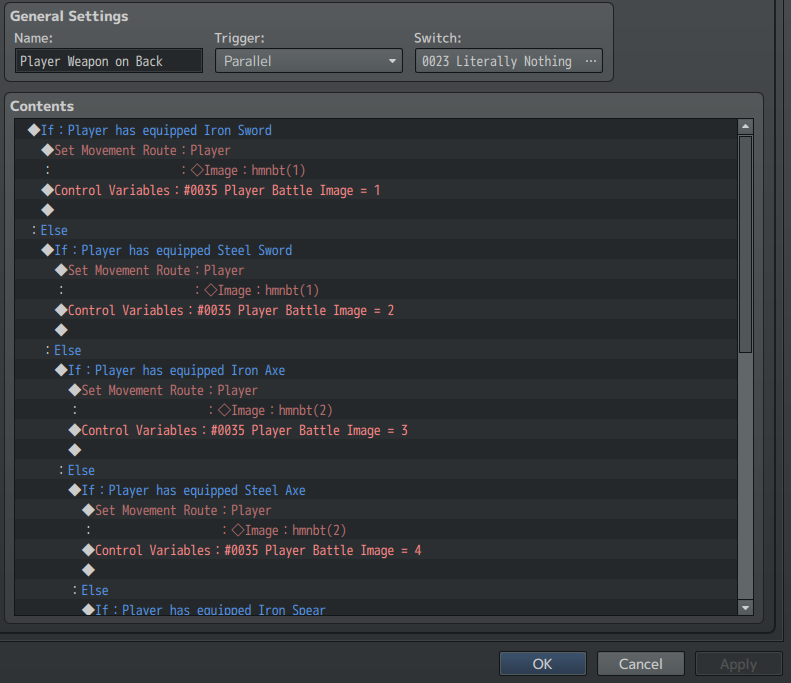Open the Trigger dropdown set to Parallel

(x=309, y=61)
